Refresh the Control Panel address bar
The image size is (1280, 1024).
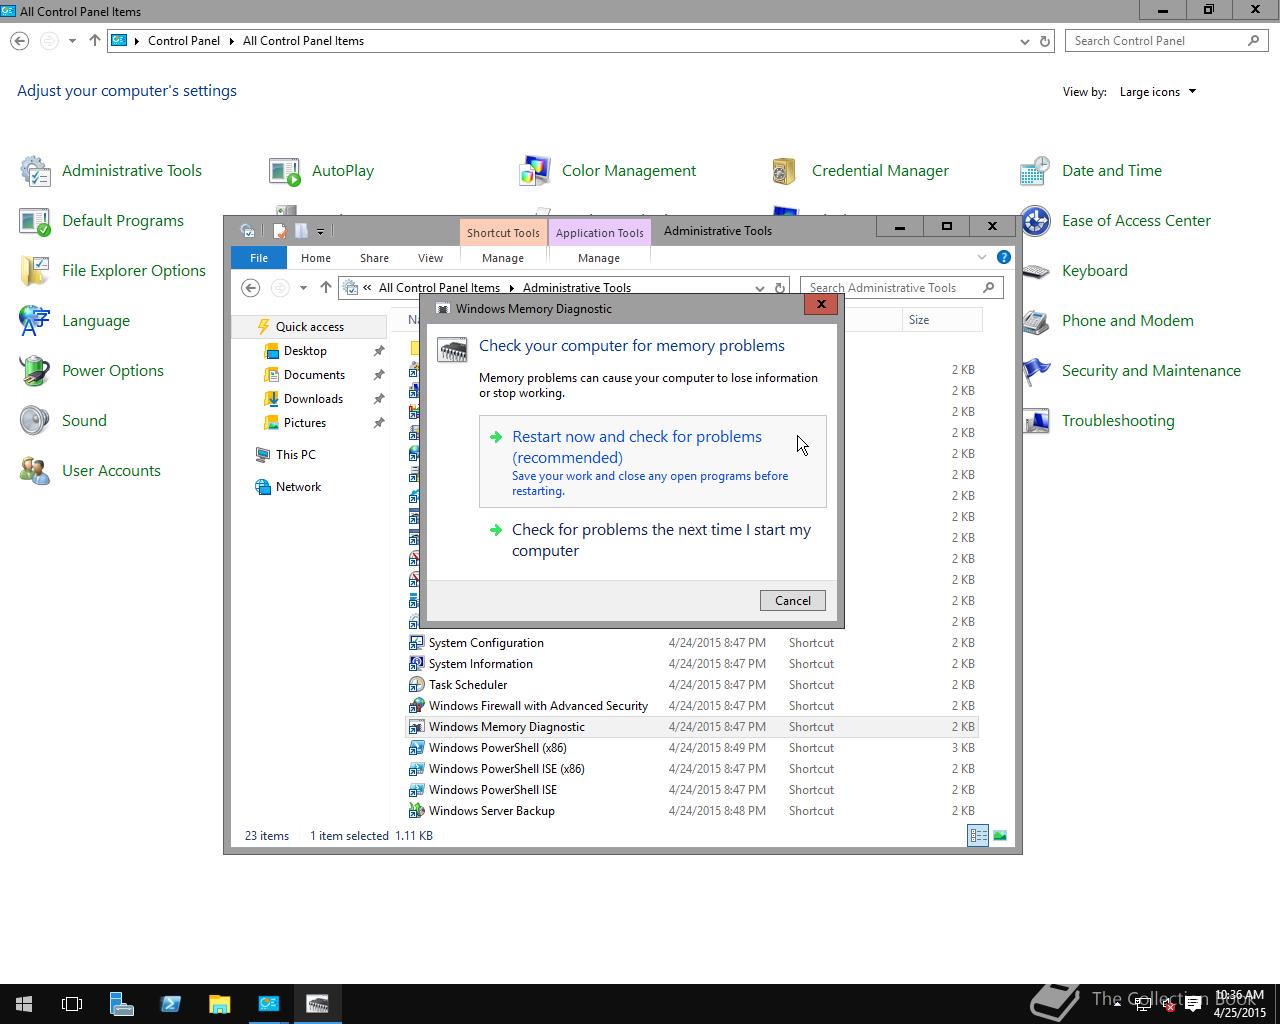pyautogui.click(x=1045, y=41)
